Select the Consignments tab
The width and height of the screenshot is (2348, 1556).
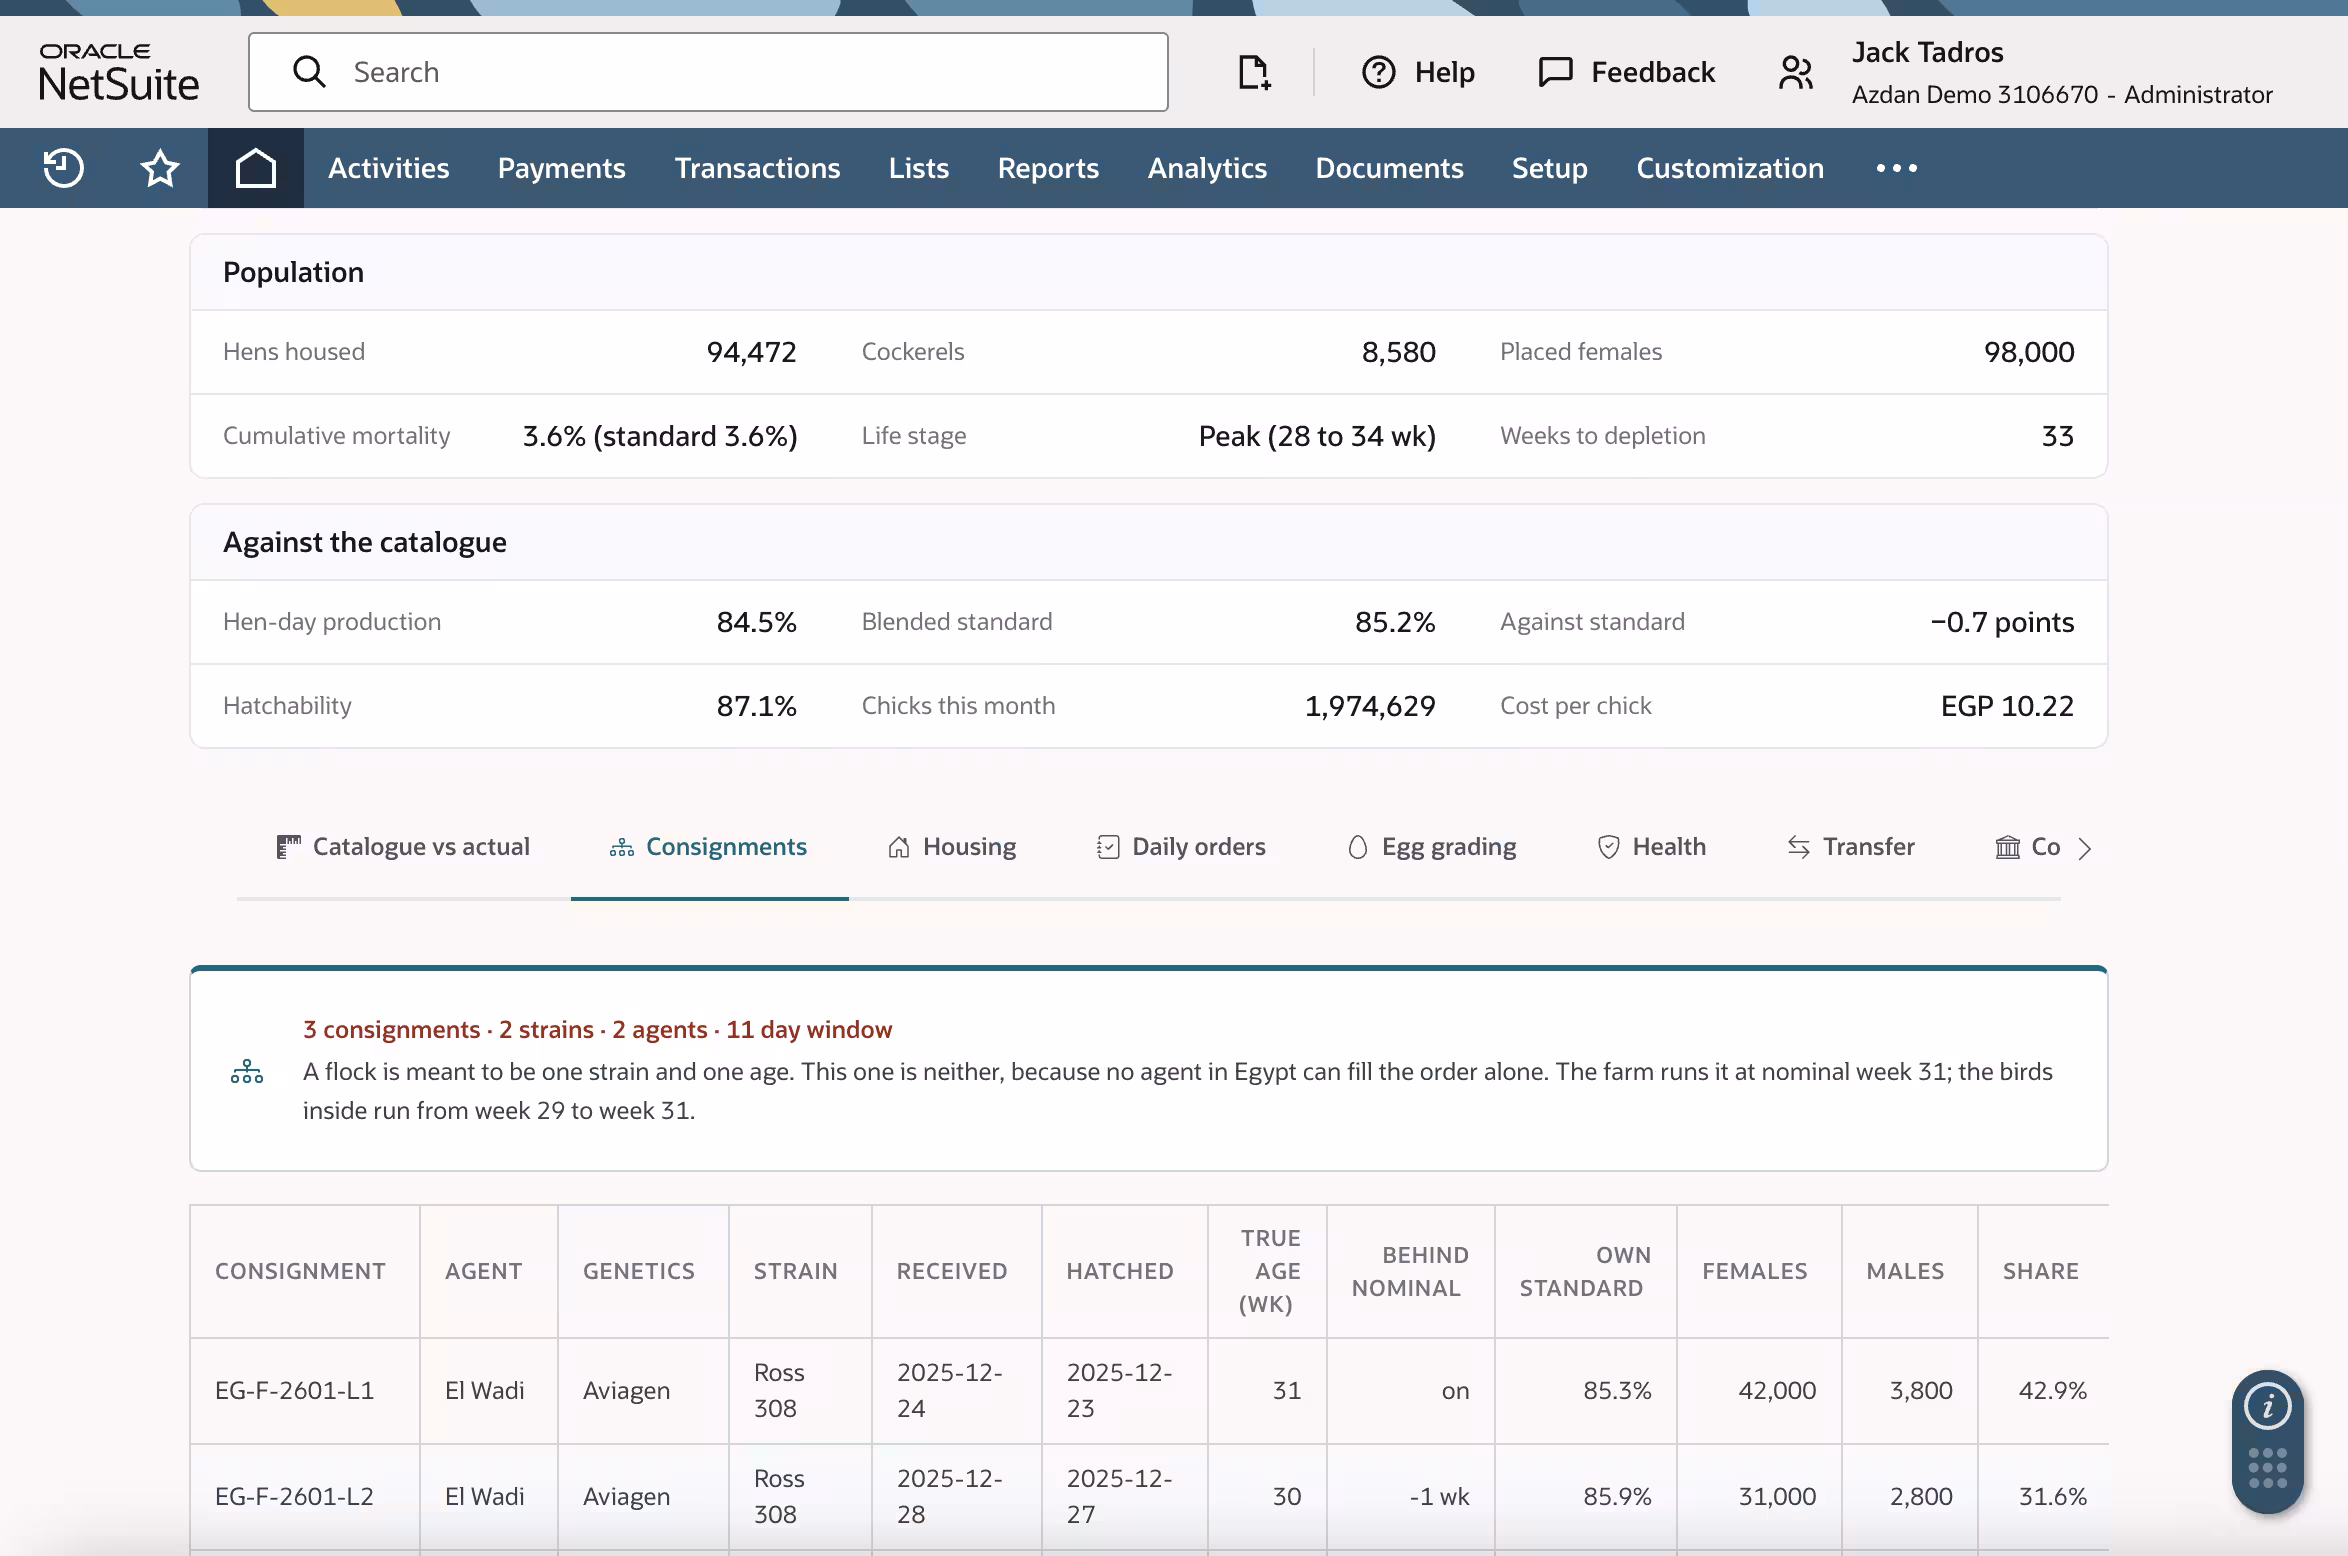pyautogui.click(x=709, y=847)
